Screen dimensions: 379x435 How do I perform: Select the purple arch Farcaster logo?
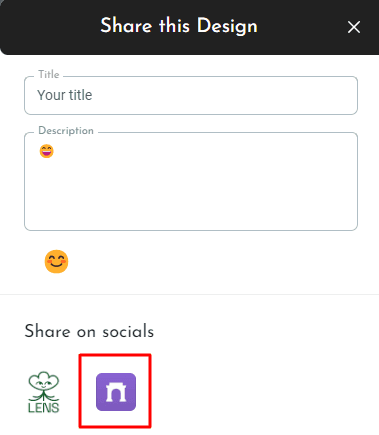(116, 392)
